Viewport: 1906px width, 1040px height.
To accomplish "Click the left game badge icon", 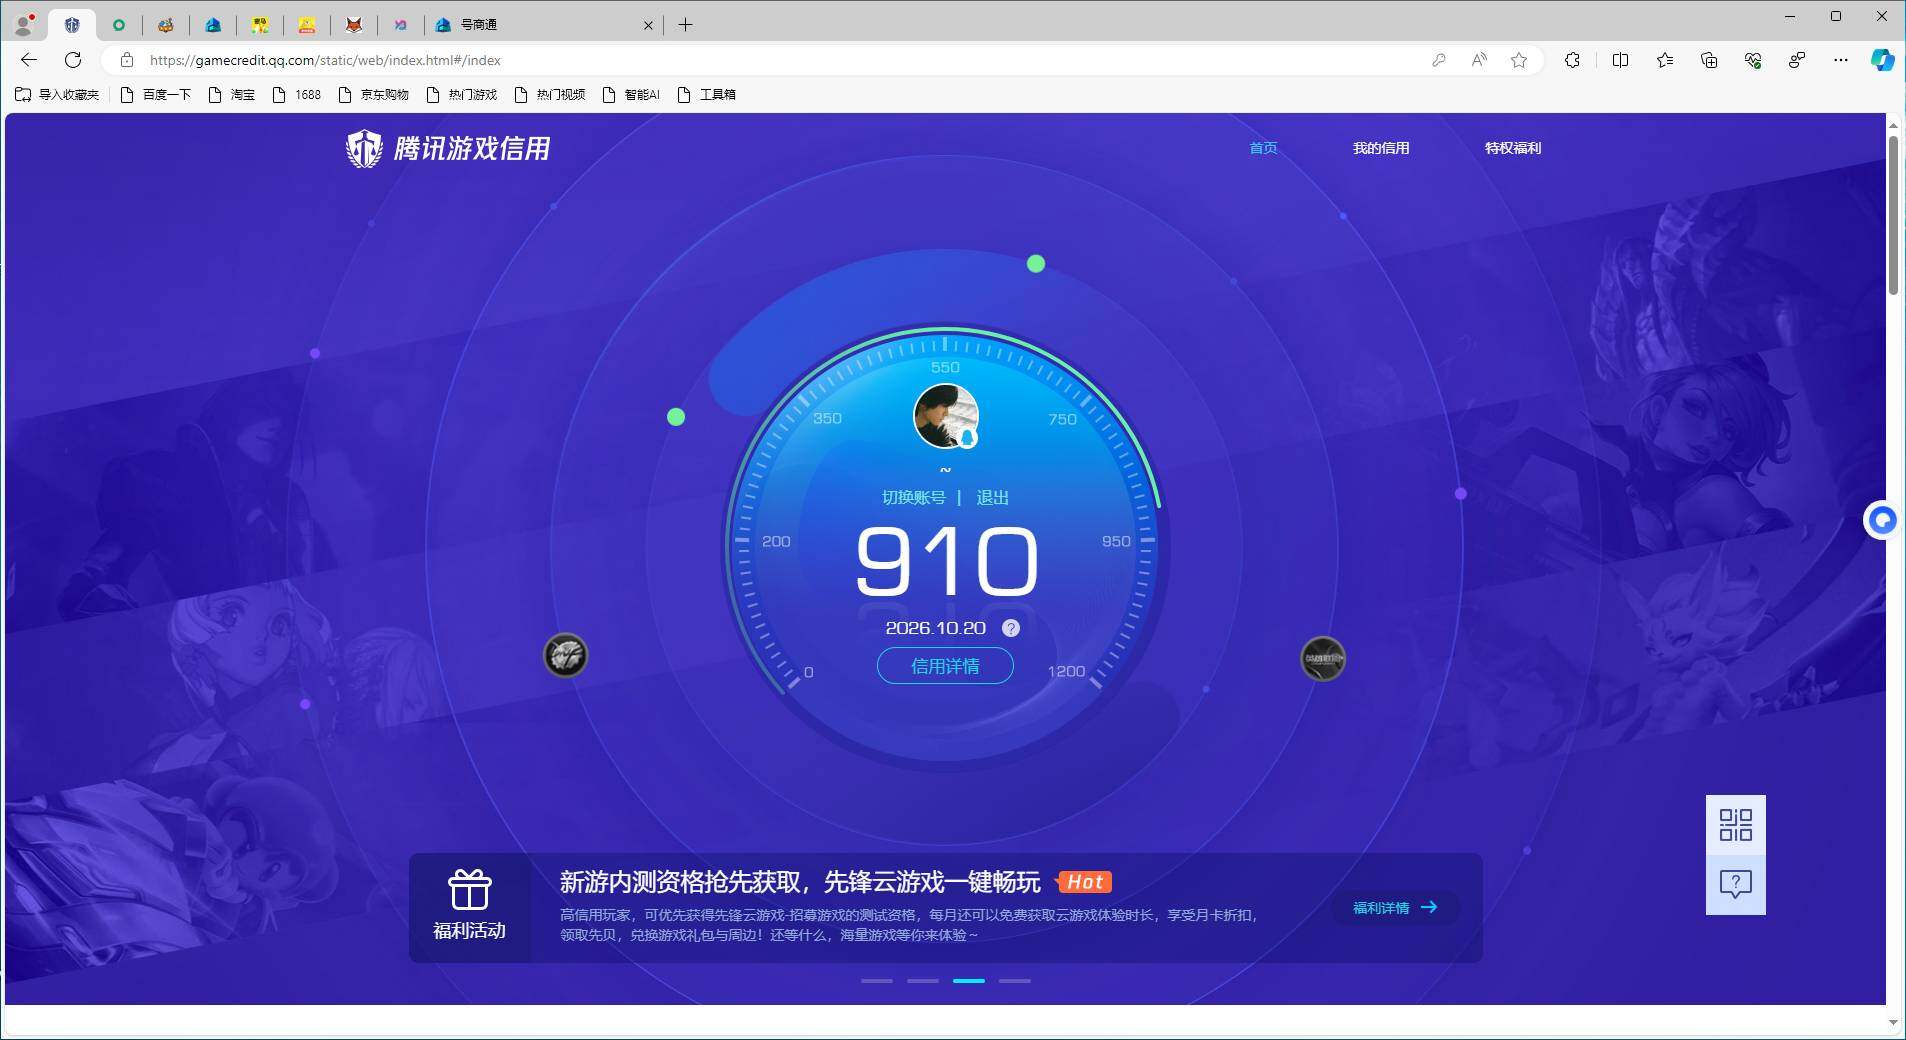I will [565, 656].
